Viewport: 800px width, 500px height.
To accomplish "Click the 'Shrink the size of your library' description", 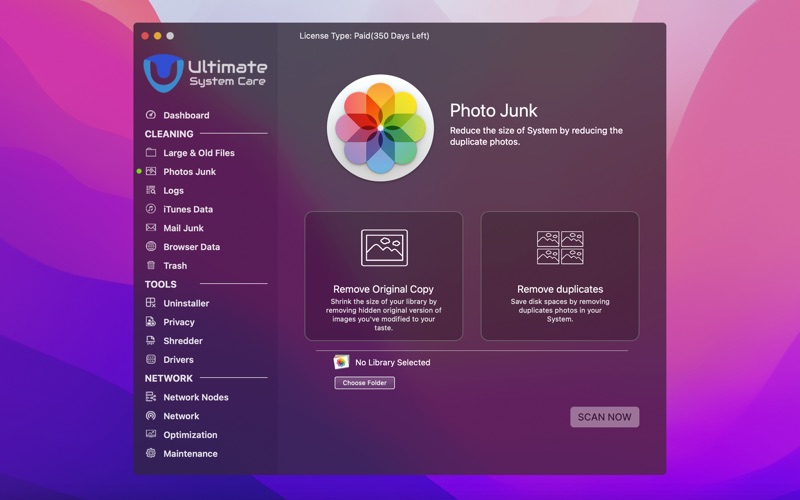I will 384,314.
